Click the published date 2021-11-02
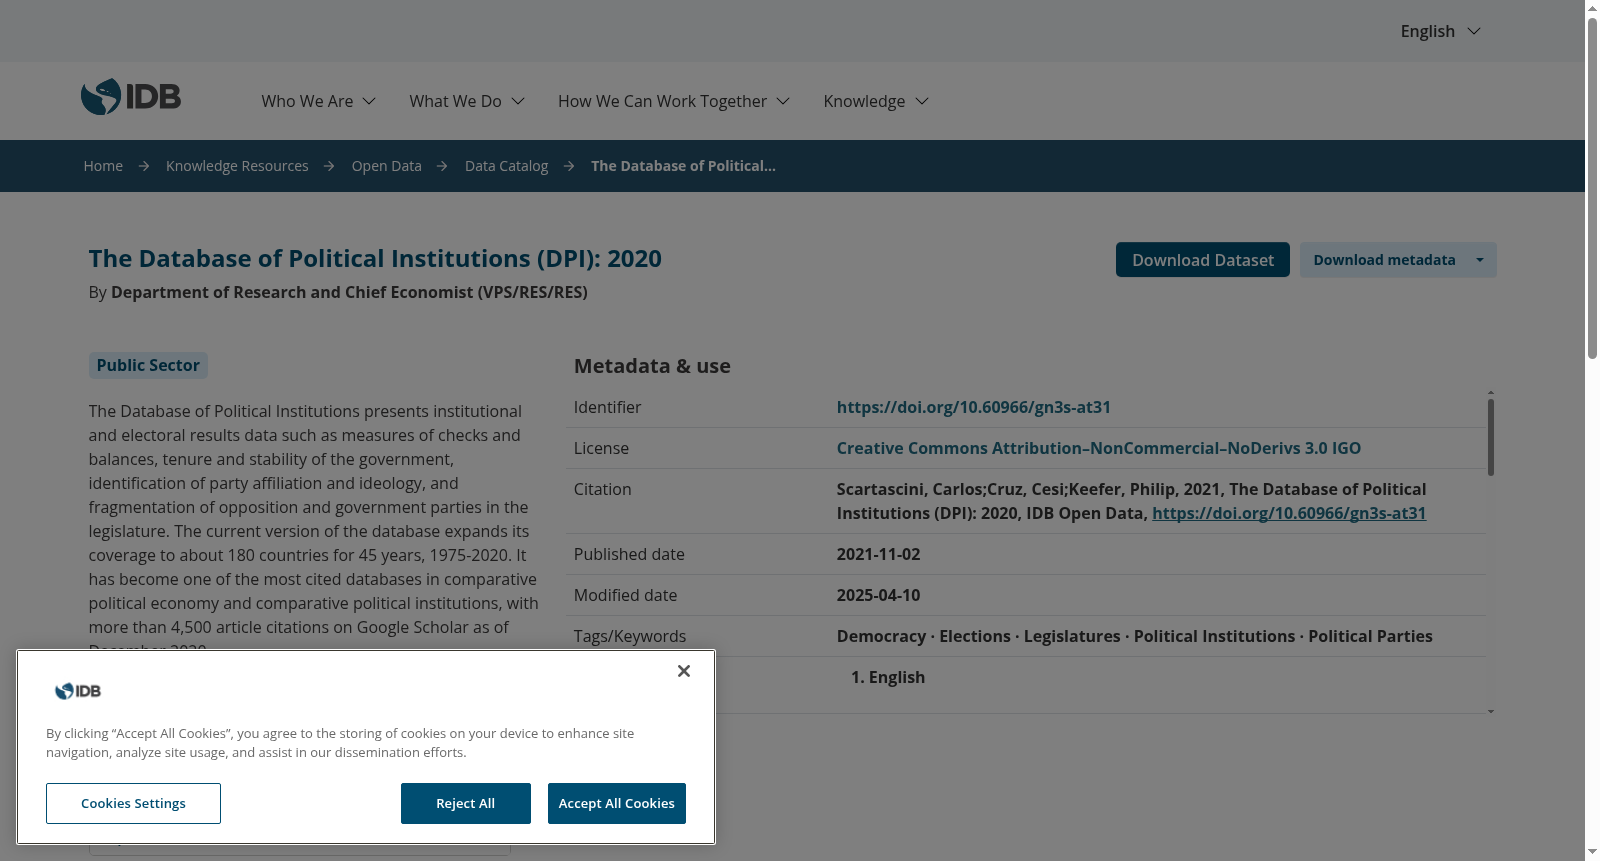Viewport: 1600px width, 861px height. [878, 554]
